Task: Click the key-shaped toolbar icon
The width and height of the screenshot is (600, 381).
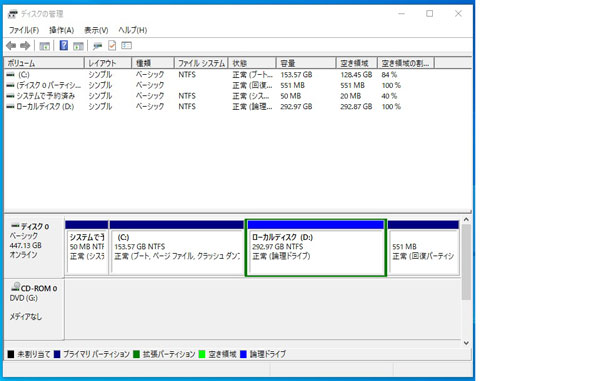Action: click(98, 46)
